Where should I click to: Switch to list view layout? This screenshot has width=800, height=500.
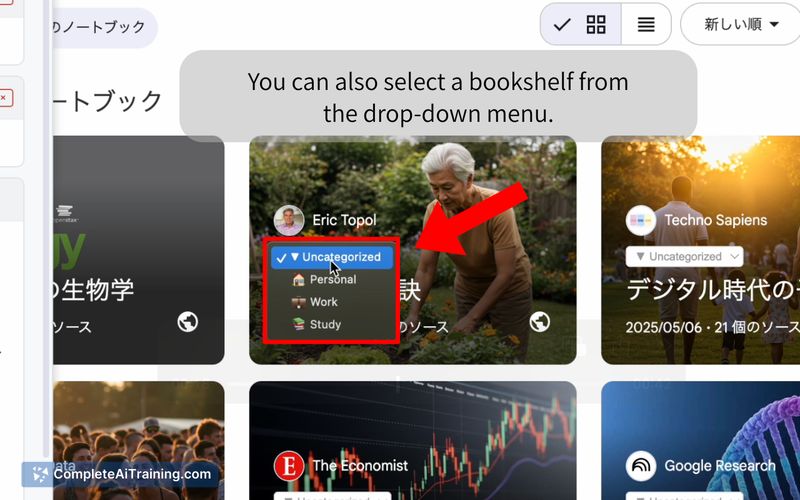tap(646, 24)
